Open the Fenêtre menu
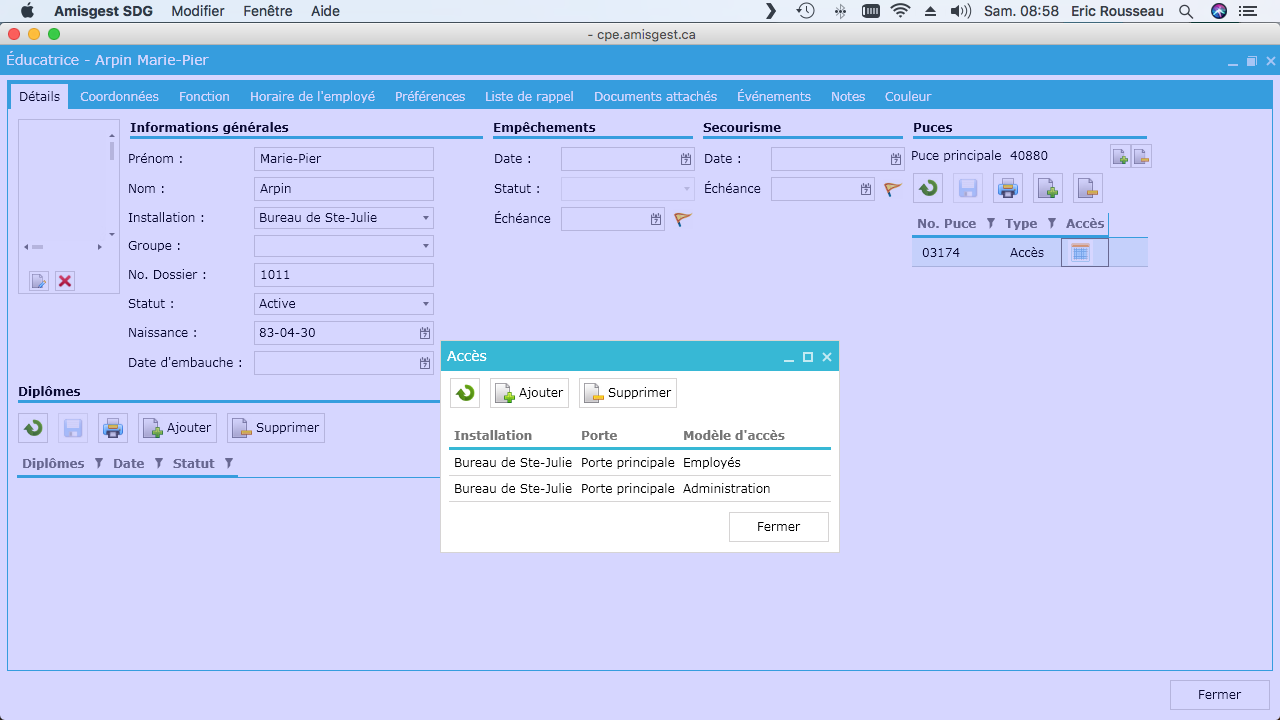Viewport: 1280px width, 720px height. [268, 11]
